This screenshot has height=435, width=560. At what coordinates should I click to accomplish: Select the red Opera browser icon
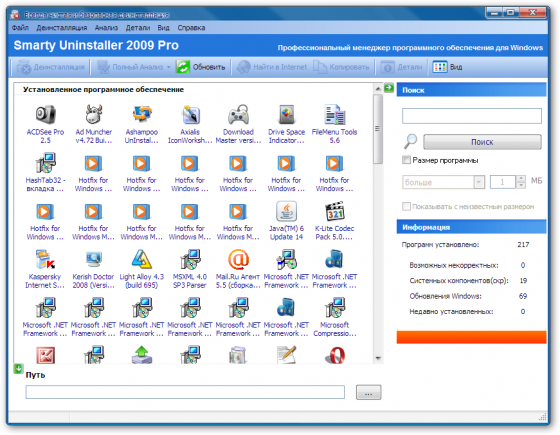pos(335,355)
